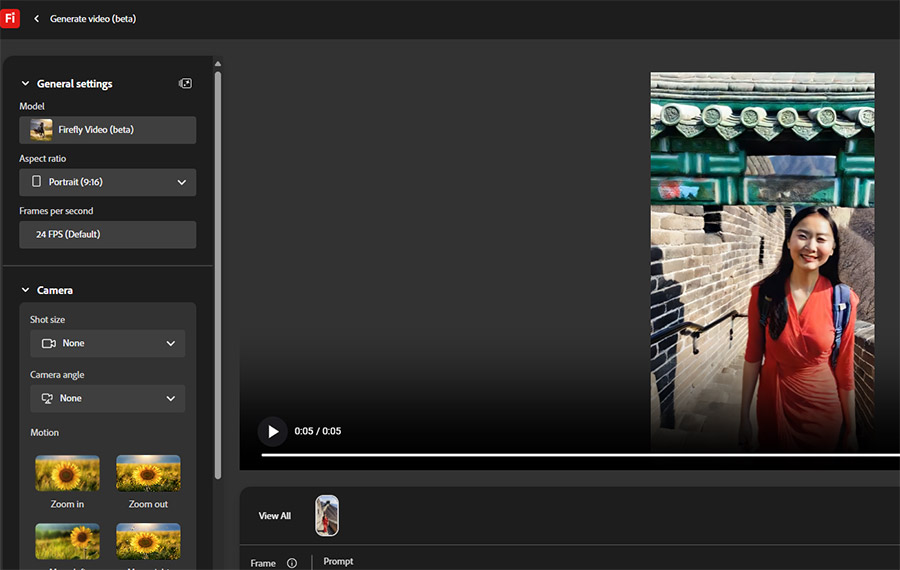Click the camera icon in Shot size field
900x570 pixels.
tap(48, 343)
